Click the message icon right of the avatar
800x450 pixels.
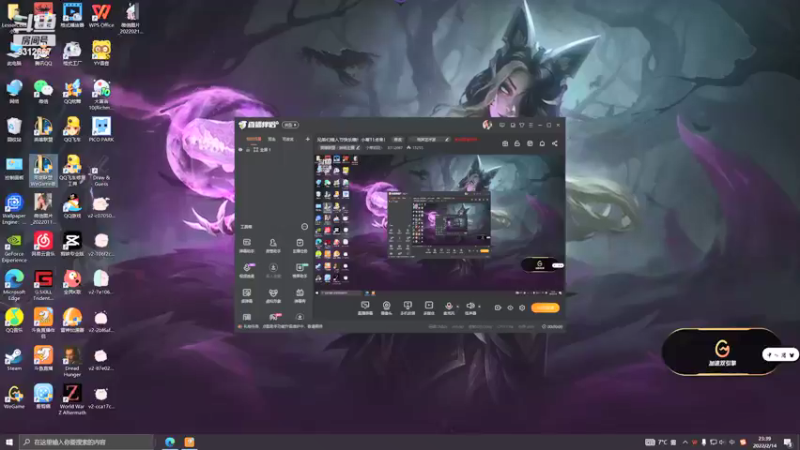[502, 125]
